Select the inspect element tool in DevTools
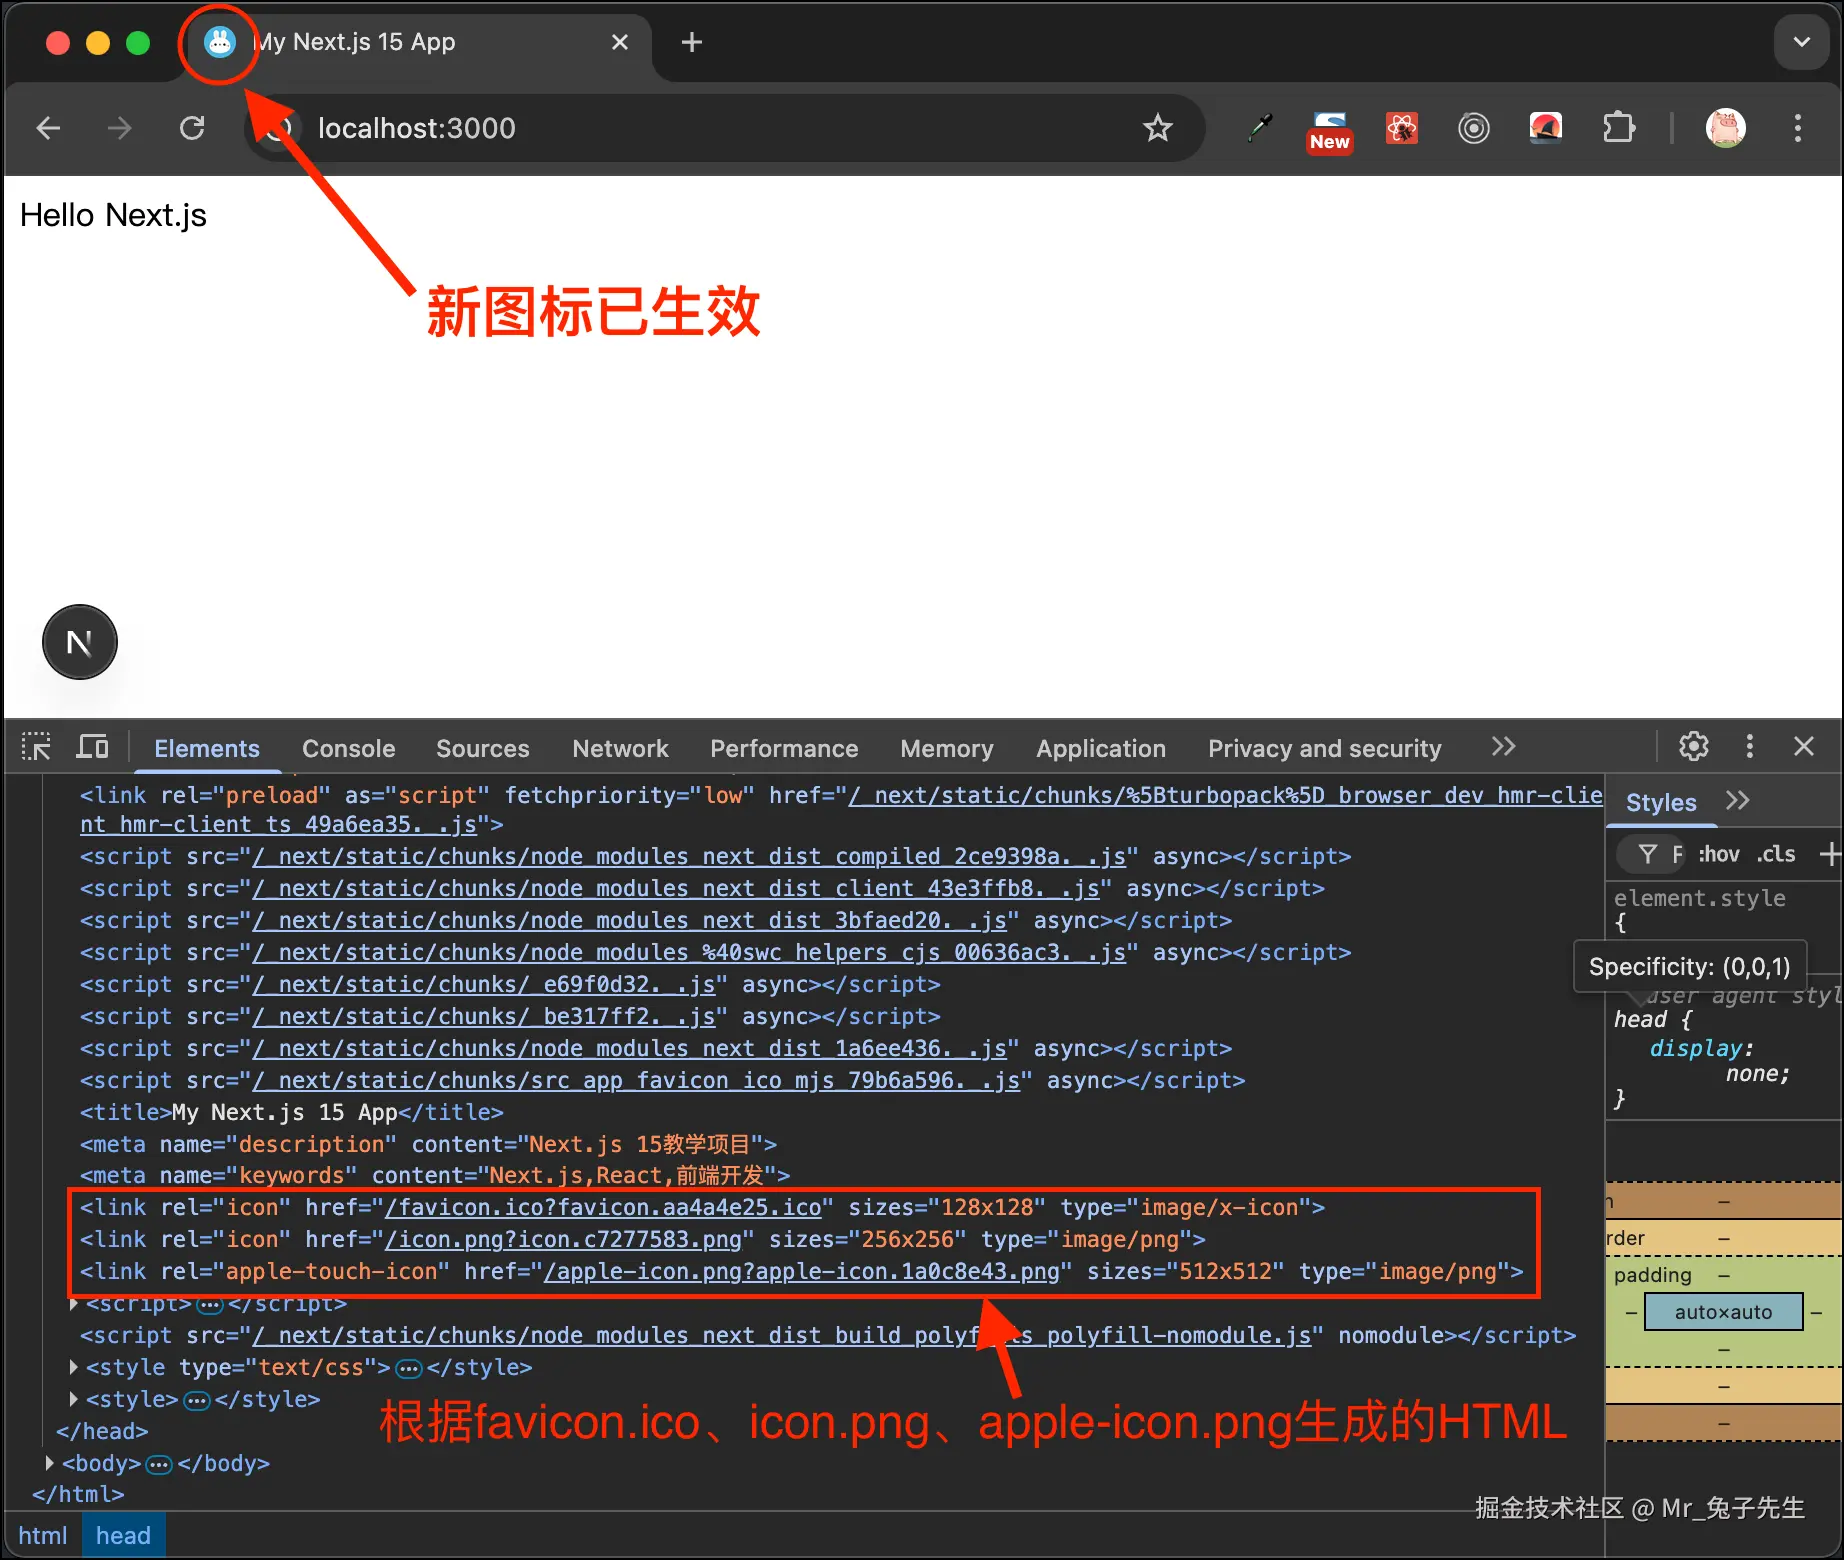The image size is (1844, 1560). coord(36,746)
